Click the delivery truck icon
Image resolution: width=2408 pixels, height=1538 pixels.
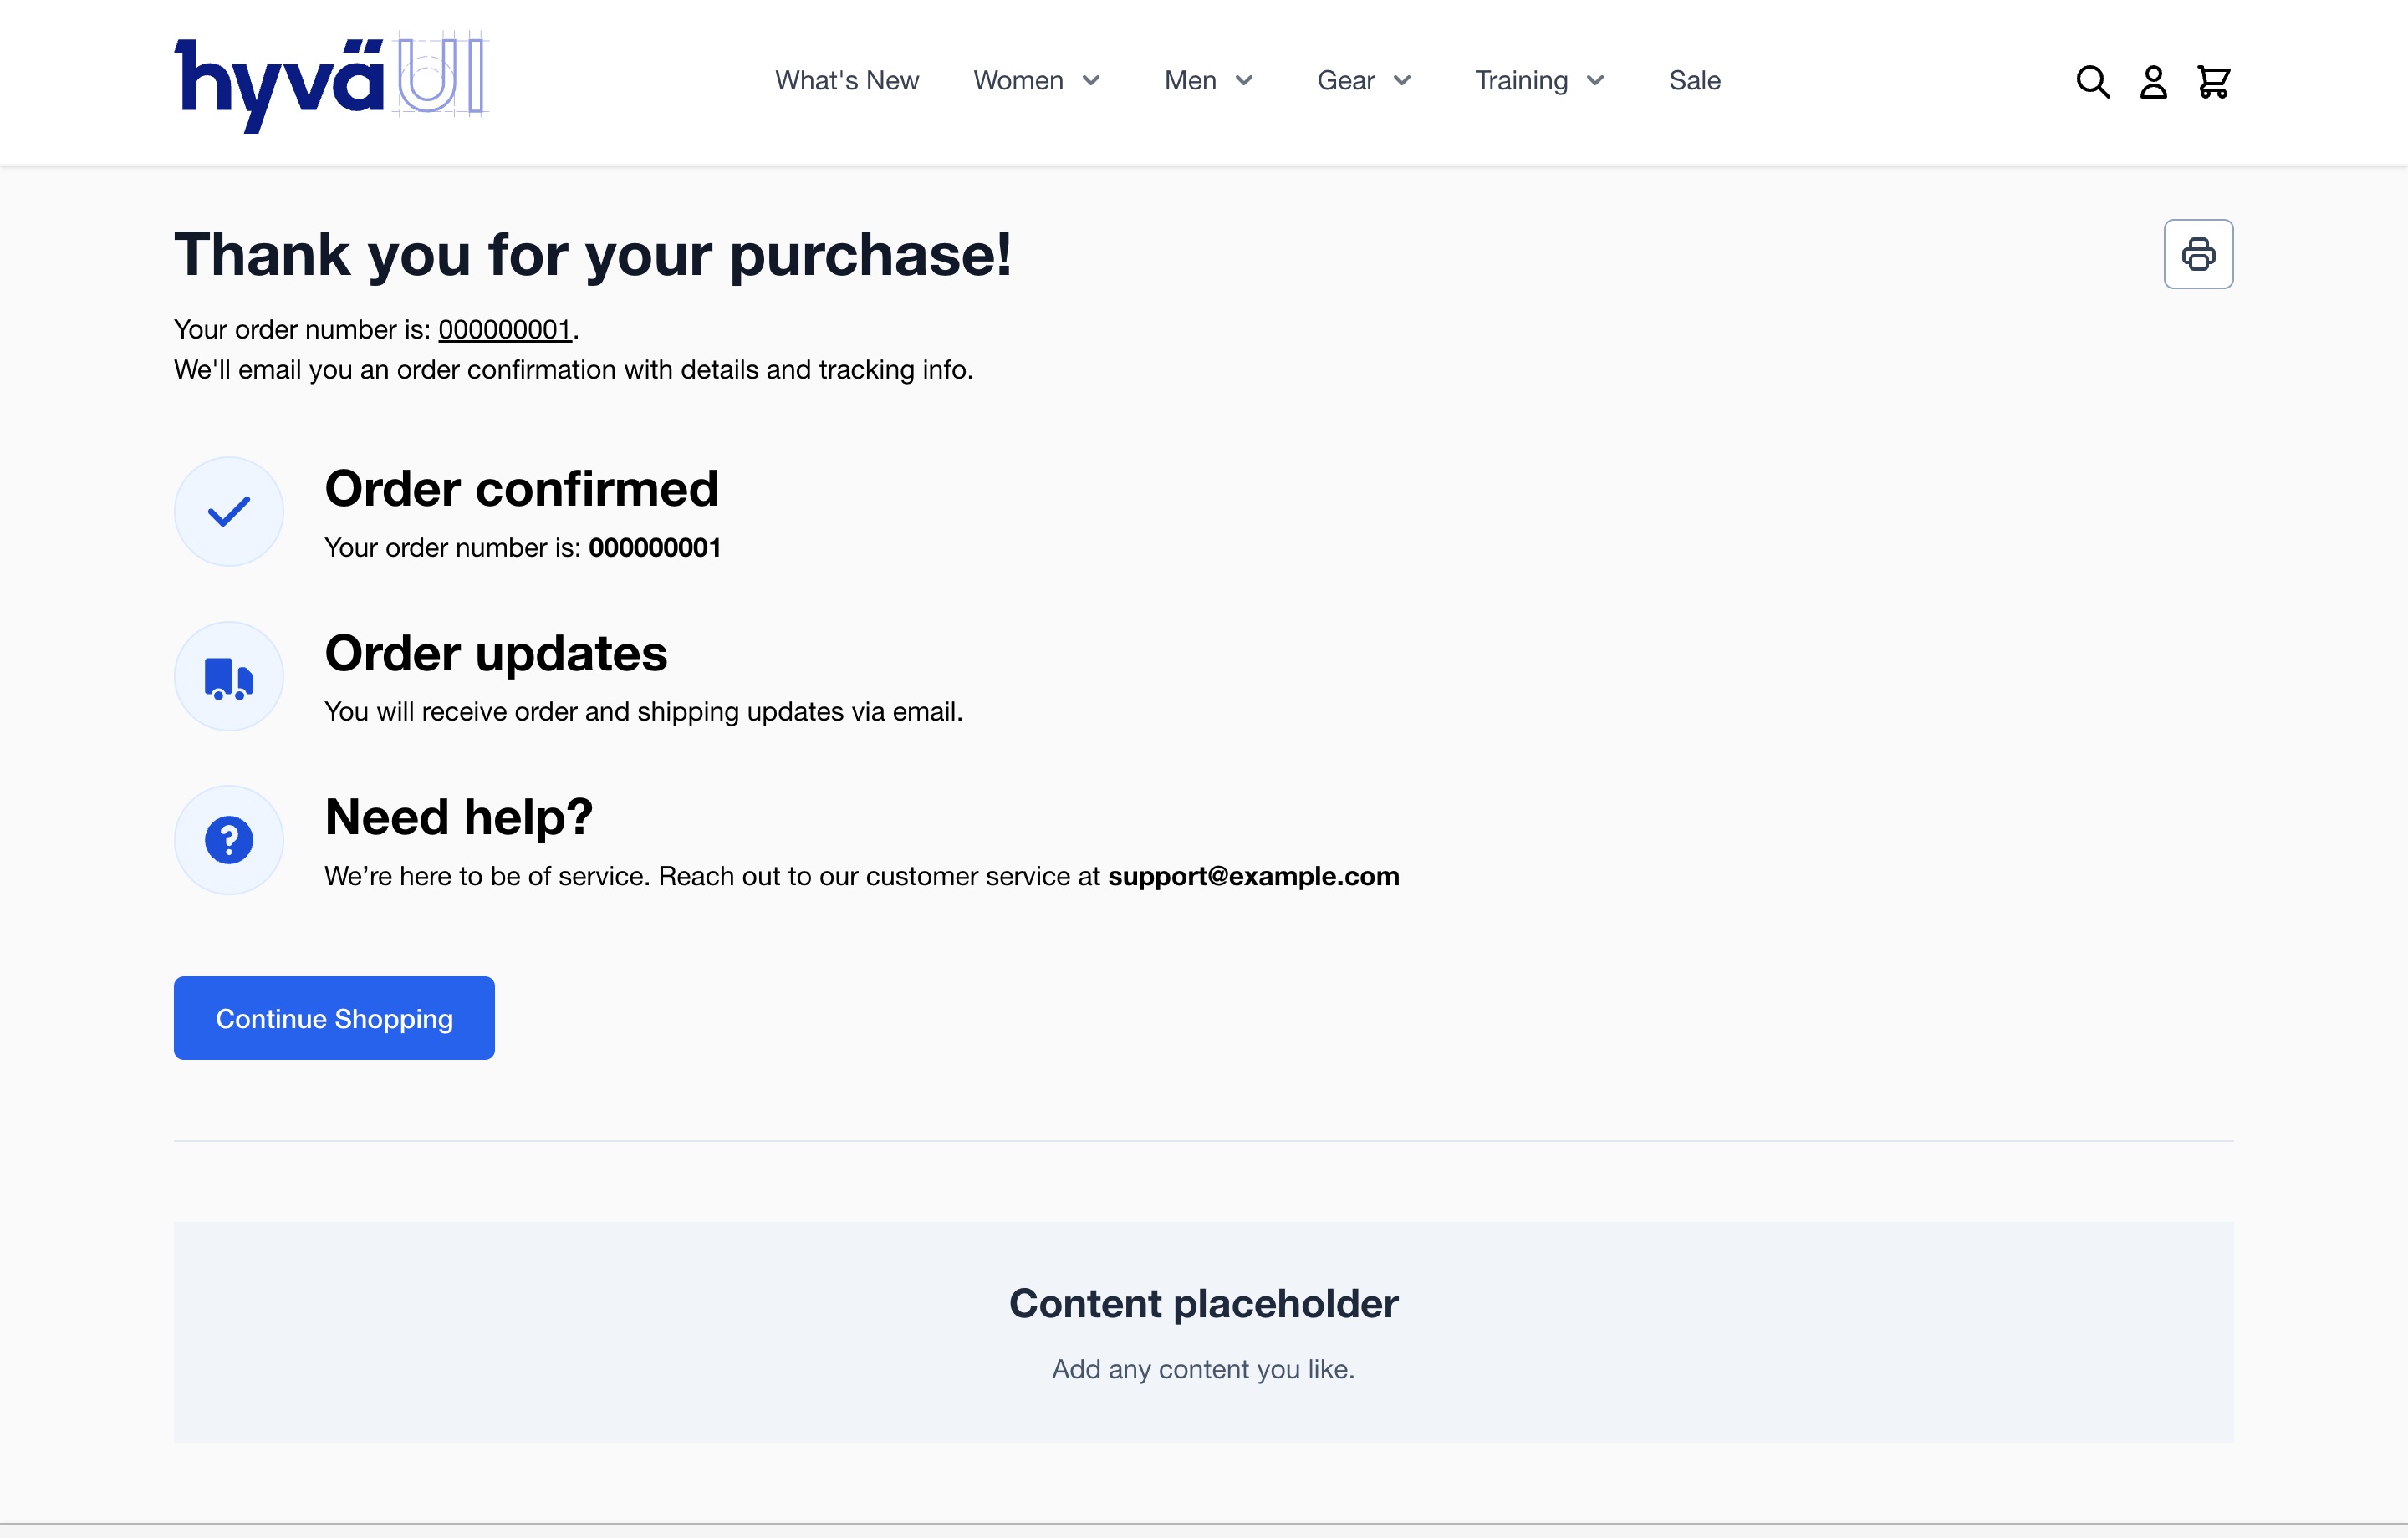(229, 677)
